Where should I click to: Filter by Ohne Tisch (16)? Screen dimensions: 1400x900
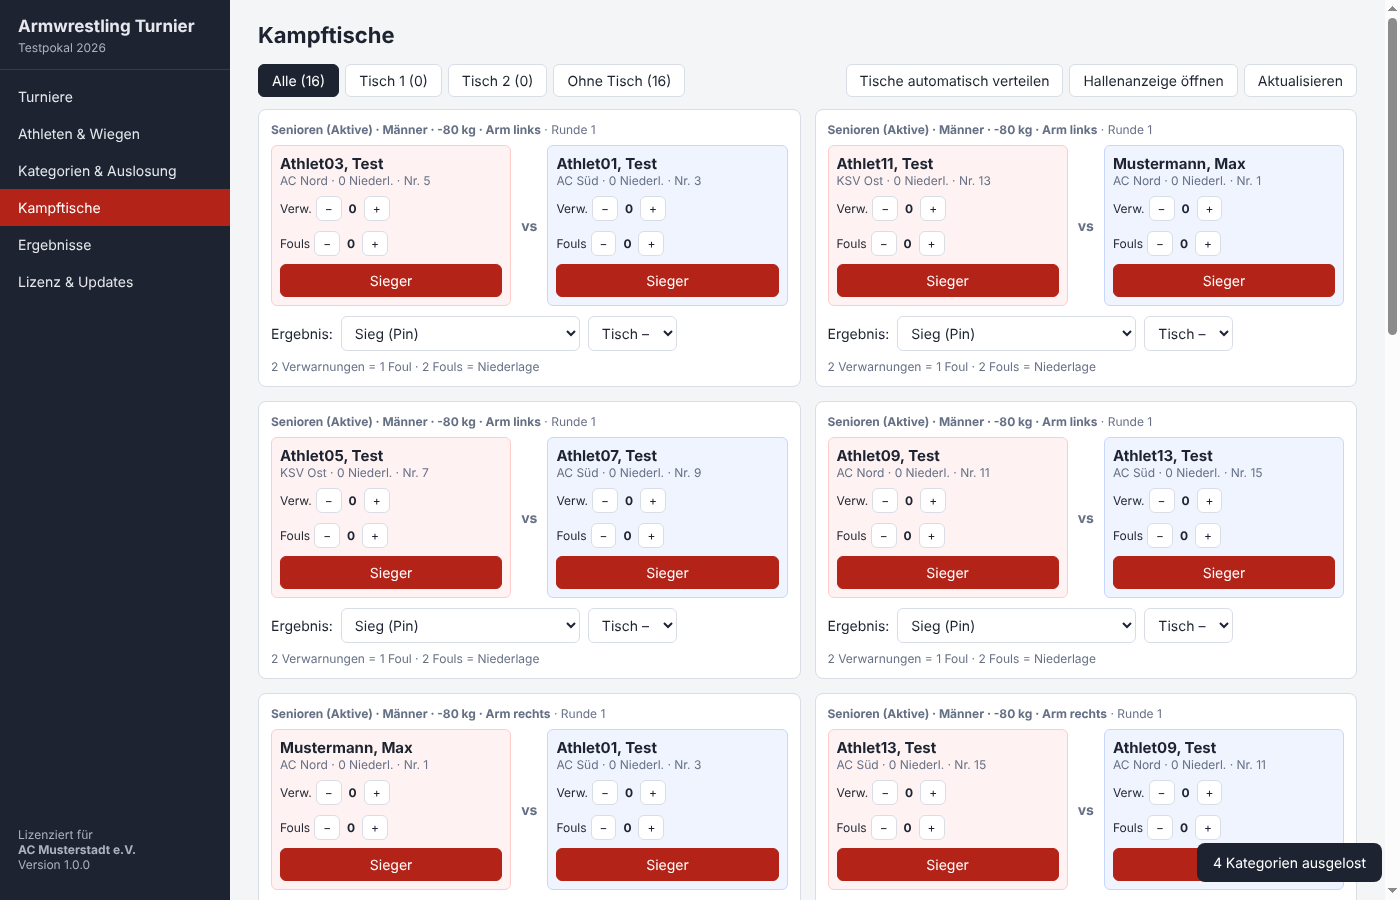tap(619, 81)
